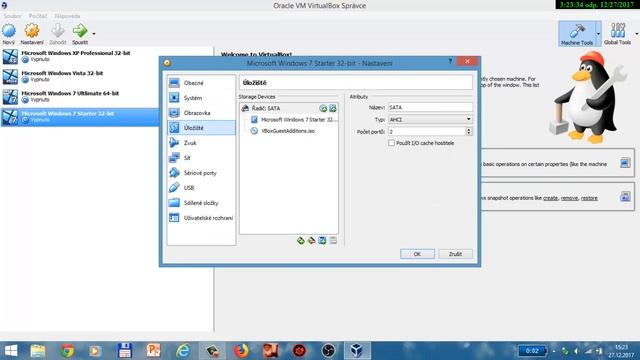
Task: Add an optical drive to the SATA controller
Action: click(323, 108)
